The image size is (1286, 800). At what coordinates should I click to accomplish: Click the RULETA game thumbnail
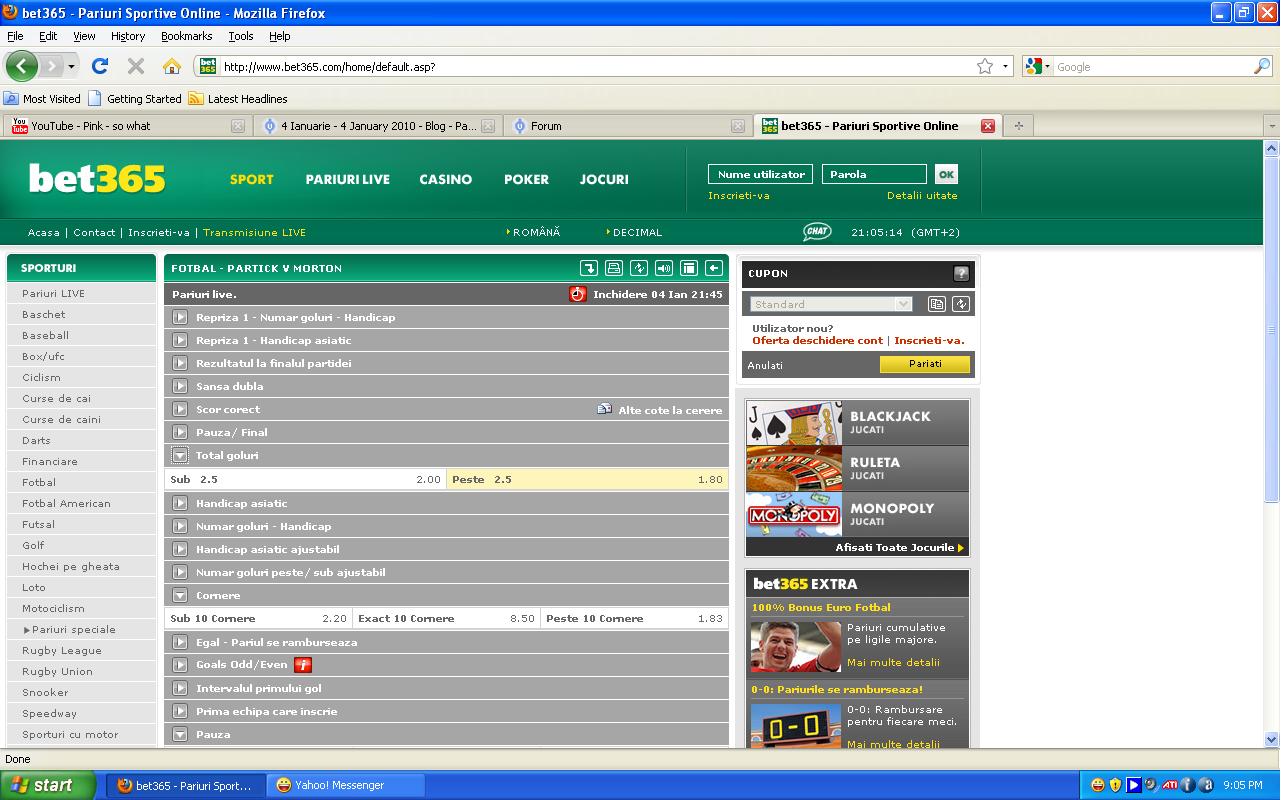tap(795, 468)
